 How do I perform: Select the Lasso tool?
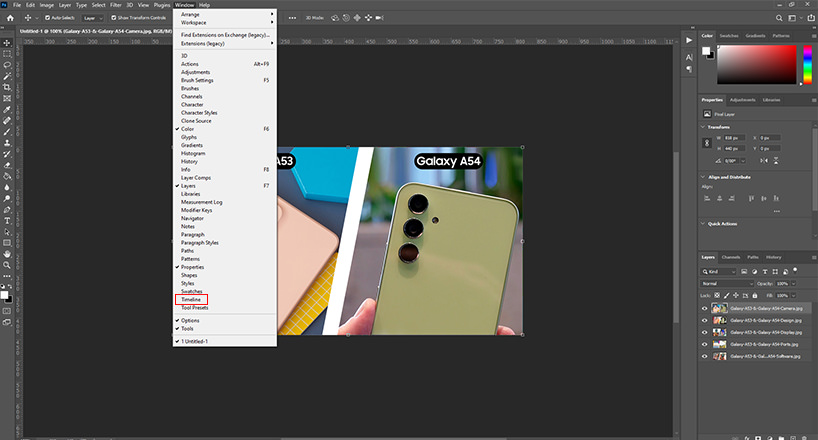(x=7, y=65)
